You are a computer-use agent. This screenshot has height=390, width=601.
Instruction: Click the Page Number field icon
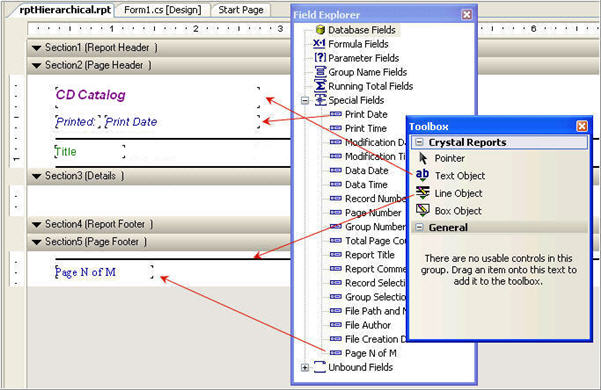click(336, 212)
